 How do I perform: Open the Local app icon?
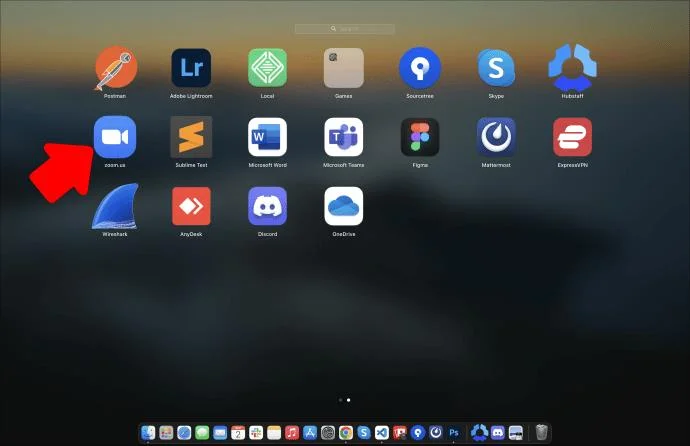(x=267, y=68)
